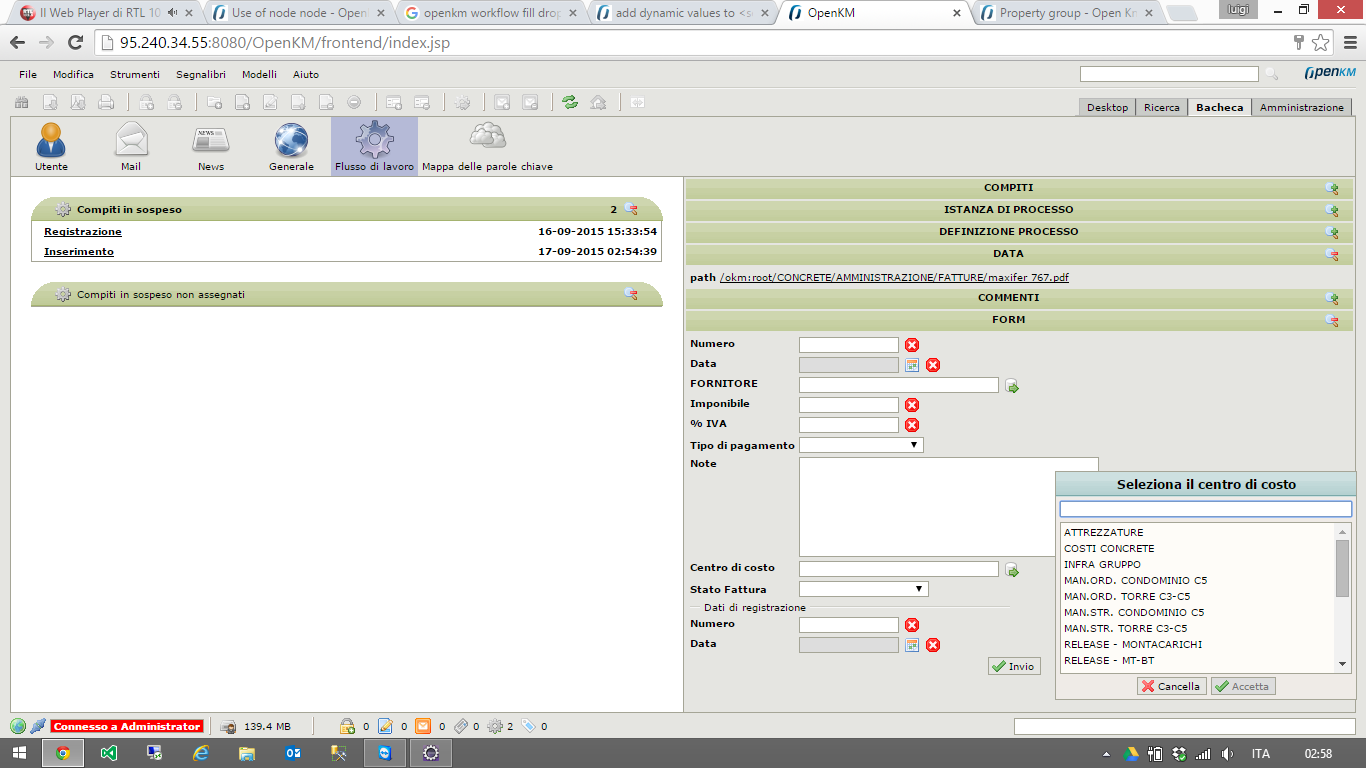Clear the Imponibile field with red X
Image resolution: width=1366 pixels, height=768 pixels.
pyautogui.click(x=912, y=405)
